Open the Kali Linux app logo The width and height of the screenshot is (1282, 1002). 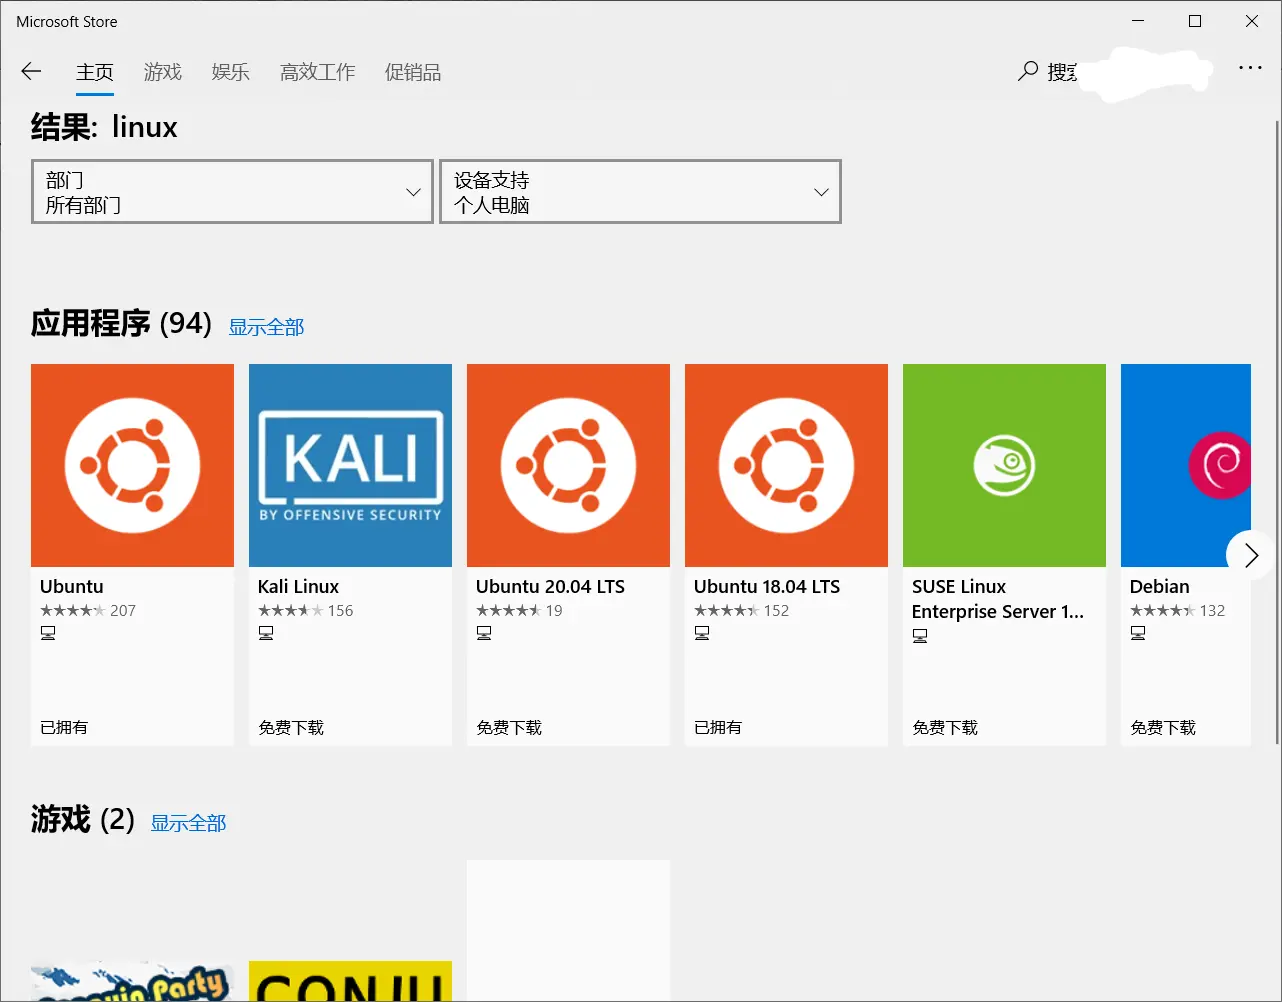click(350, 465)
